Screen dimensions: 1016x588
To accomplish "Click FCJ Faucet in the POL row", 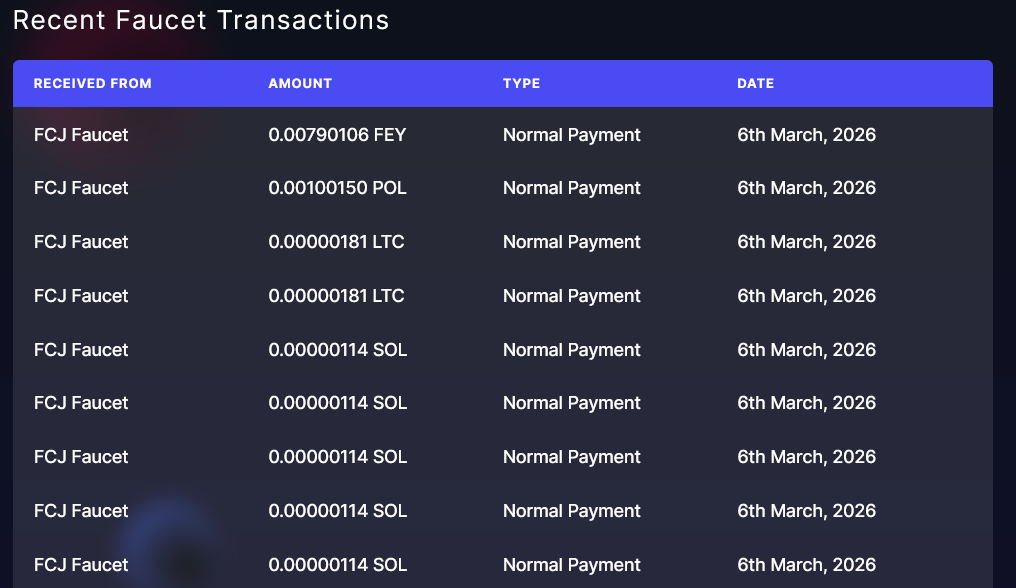I will tap(81, 188).
